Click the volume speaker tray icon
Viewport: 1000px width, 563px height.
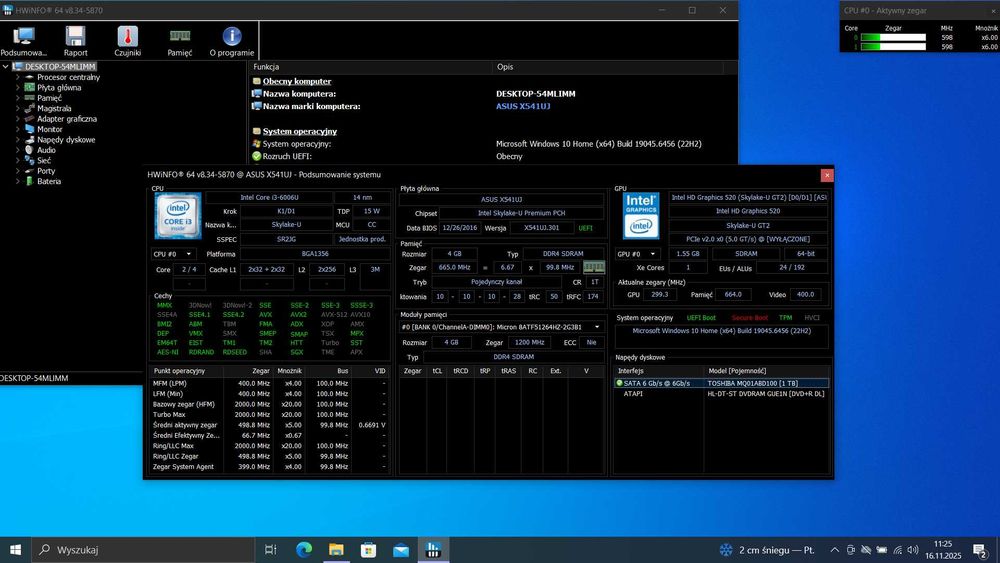click(x=913, y=550)
